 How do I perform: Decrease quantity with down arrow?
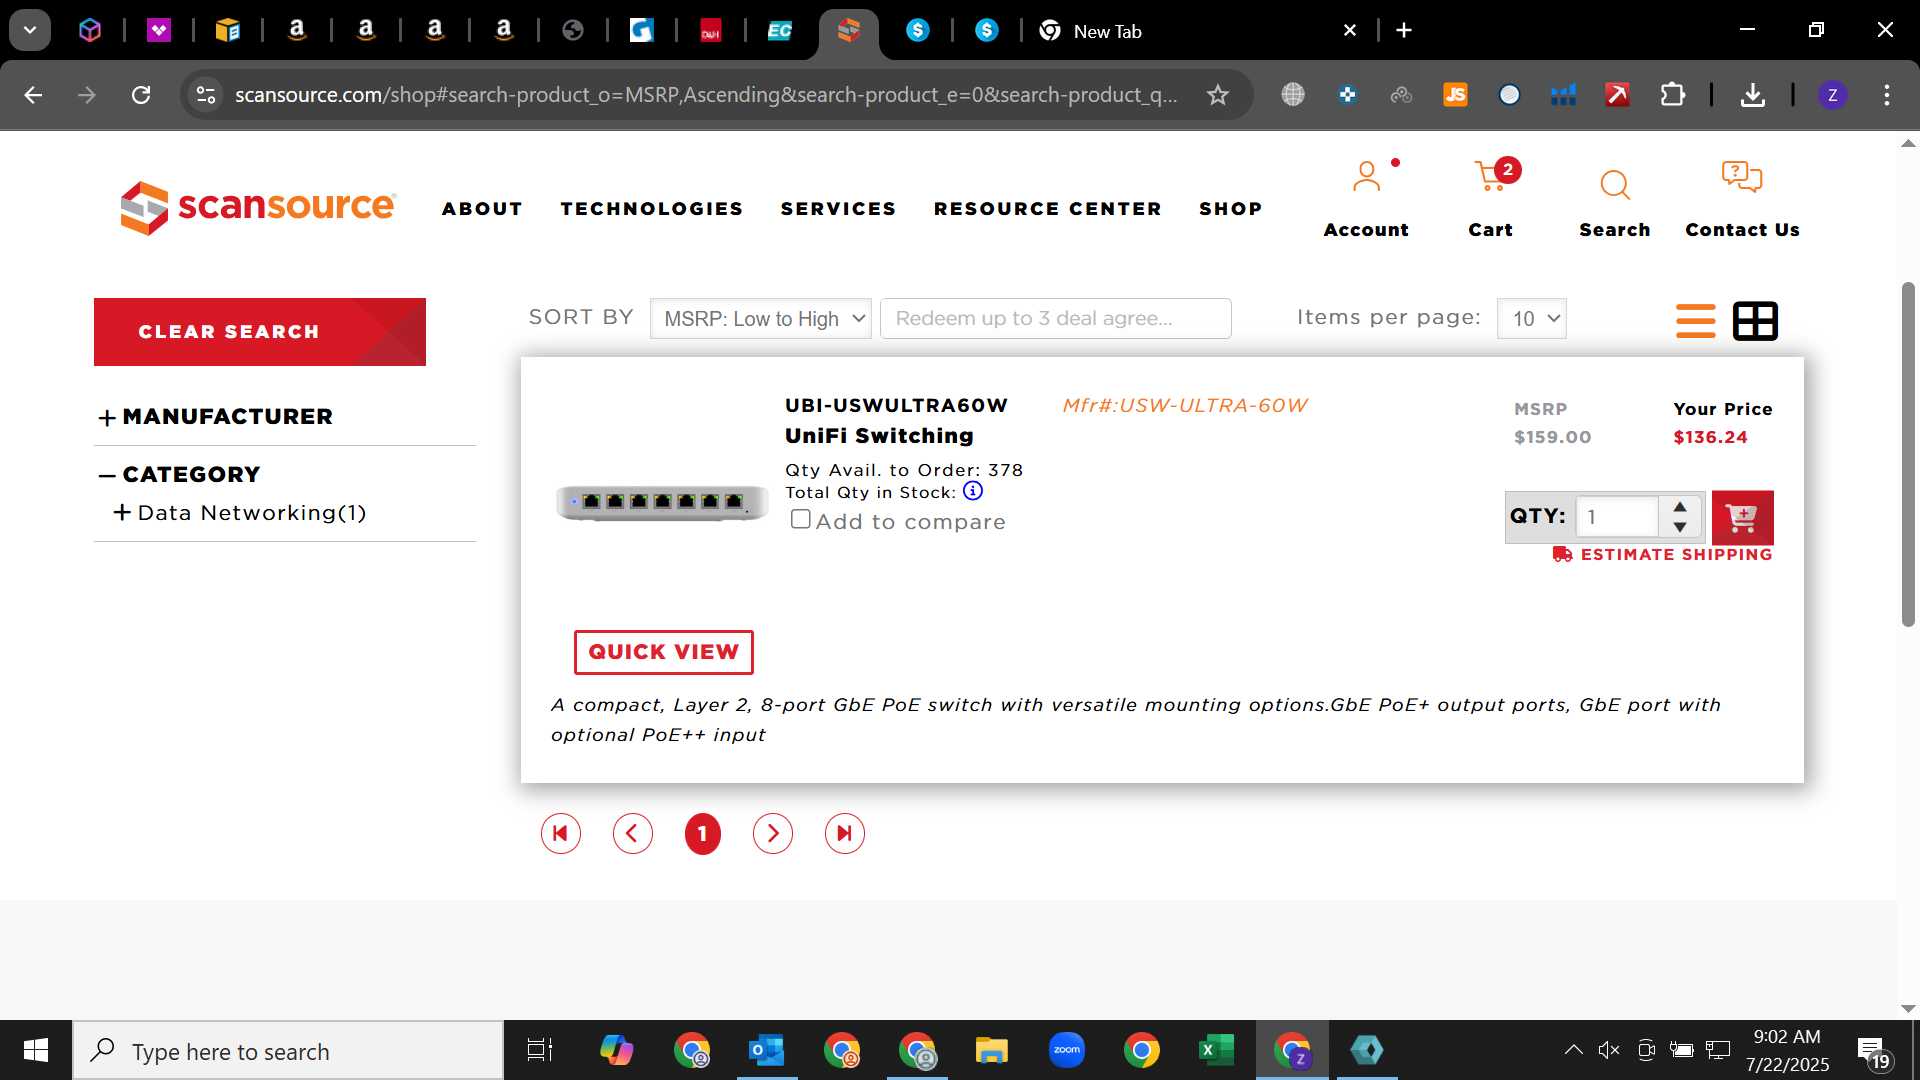click(x=1680, y=527)
